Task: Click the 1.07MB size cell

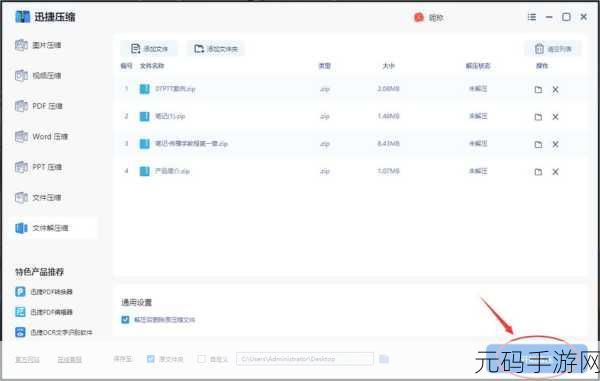Action: tap(388, 171)
